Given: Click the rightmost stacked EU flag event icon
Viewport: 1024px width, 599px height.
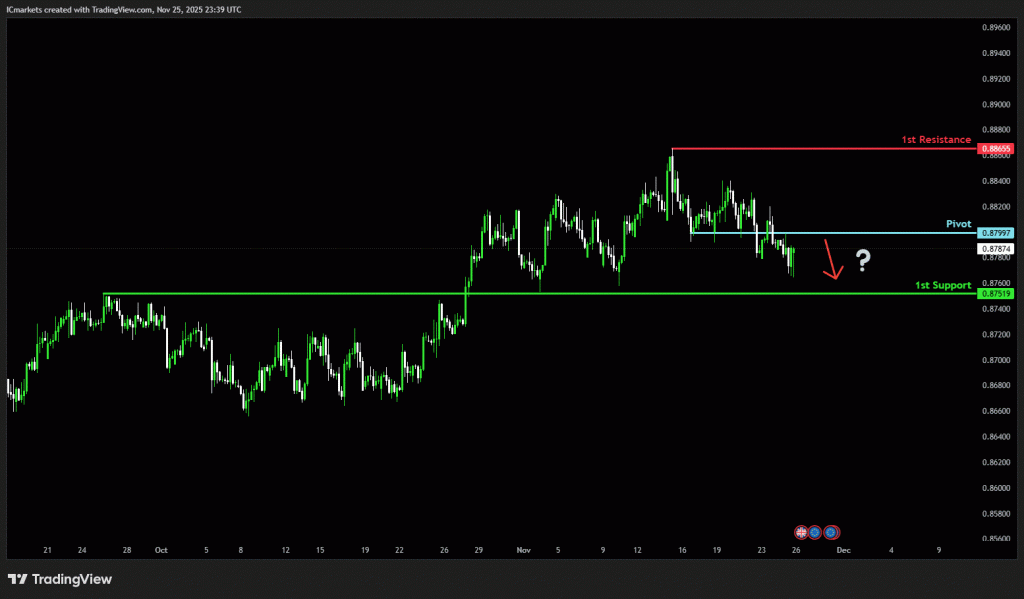Looking at the screenshot, I should pos(831,532).
